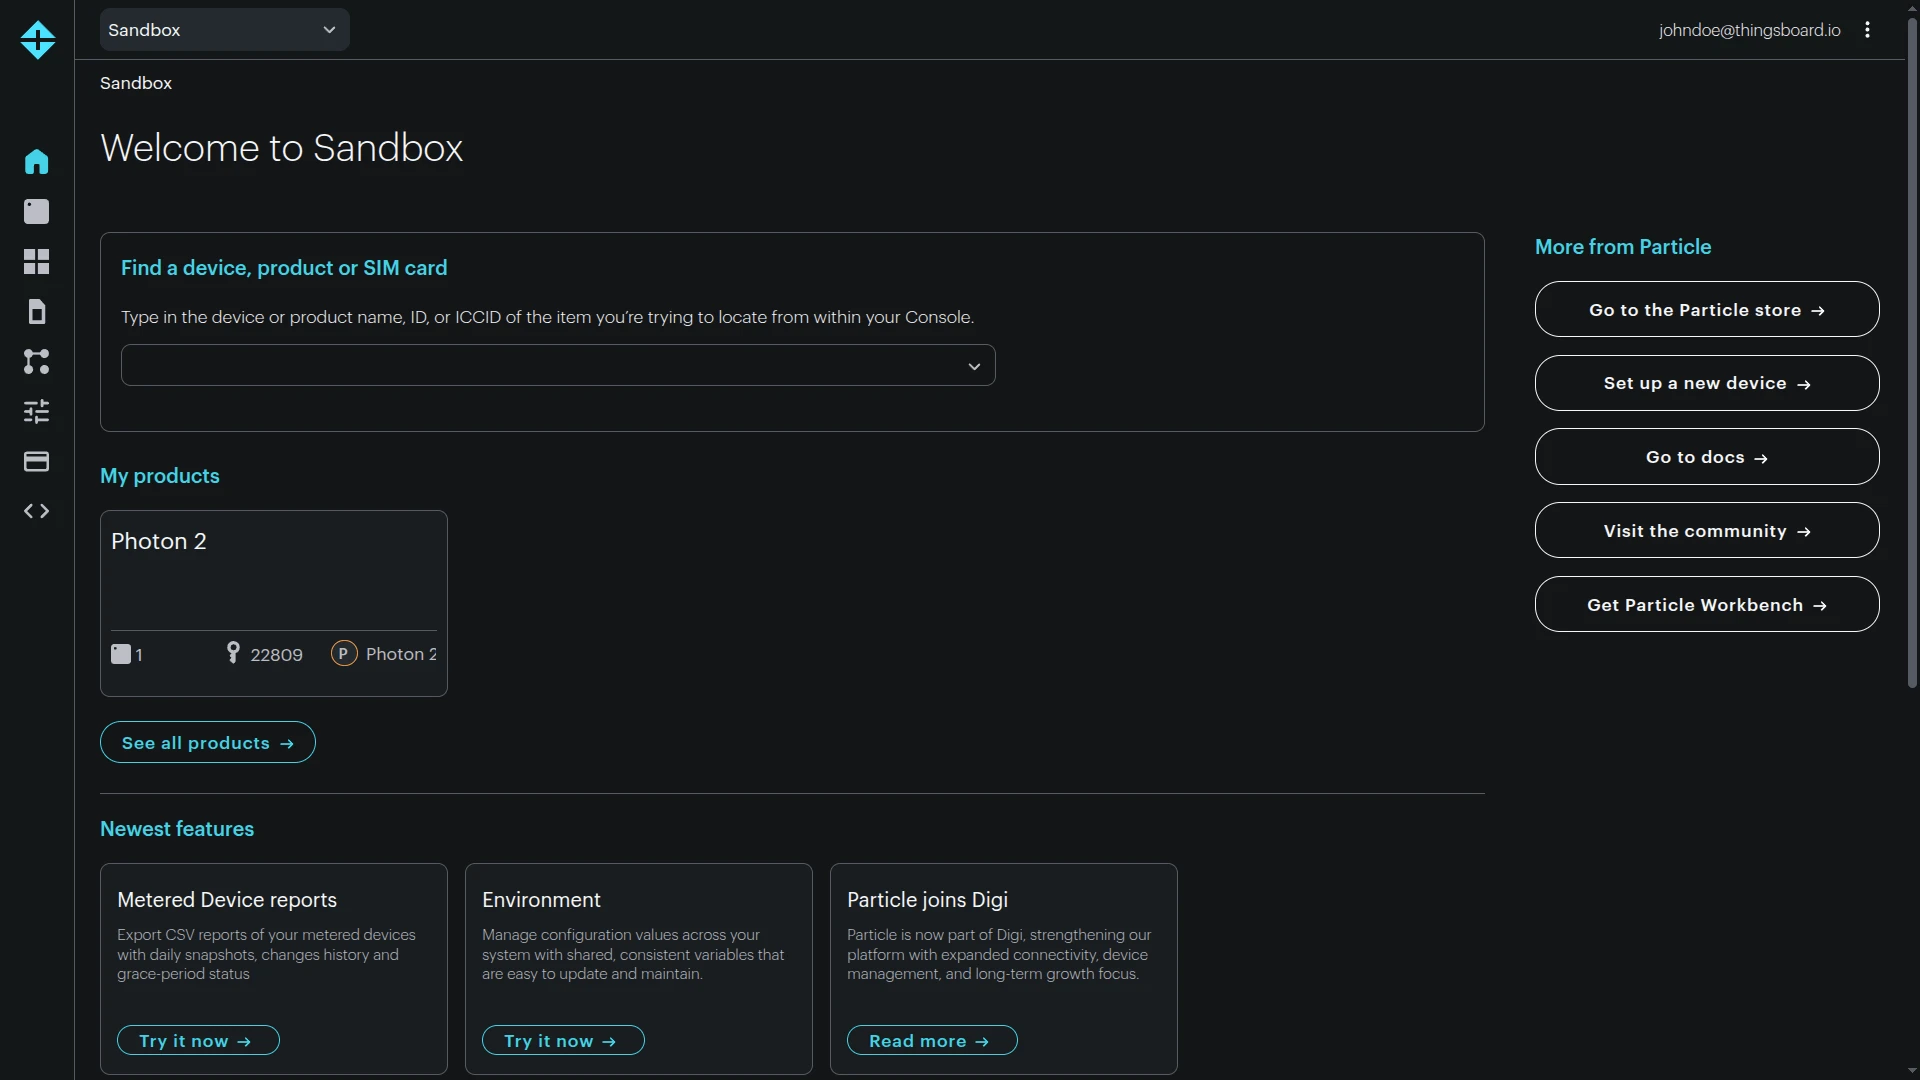
Task: Open the Home sidebar icon
Action: coord(36,162)
